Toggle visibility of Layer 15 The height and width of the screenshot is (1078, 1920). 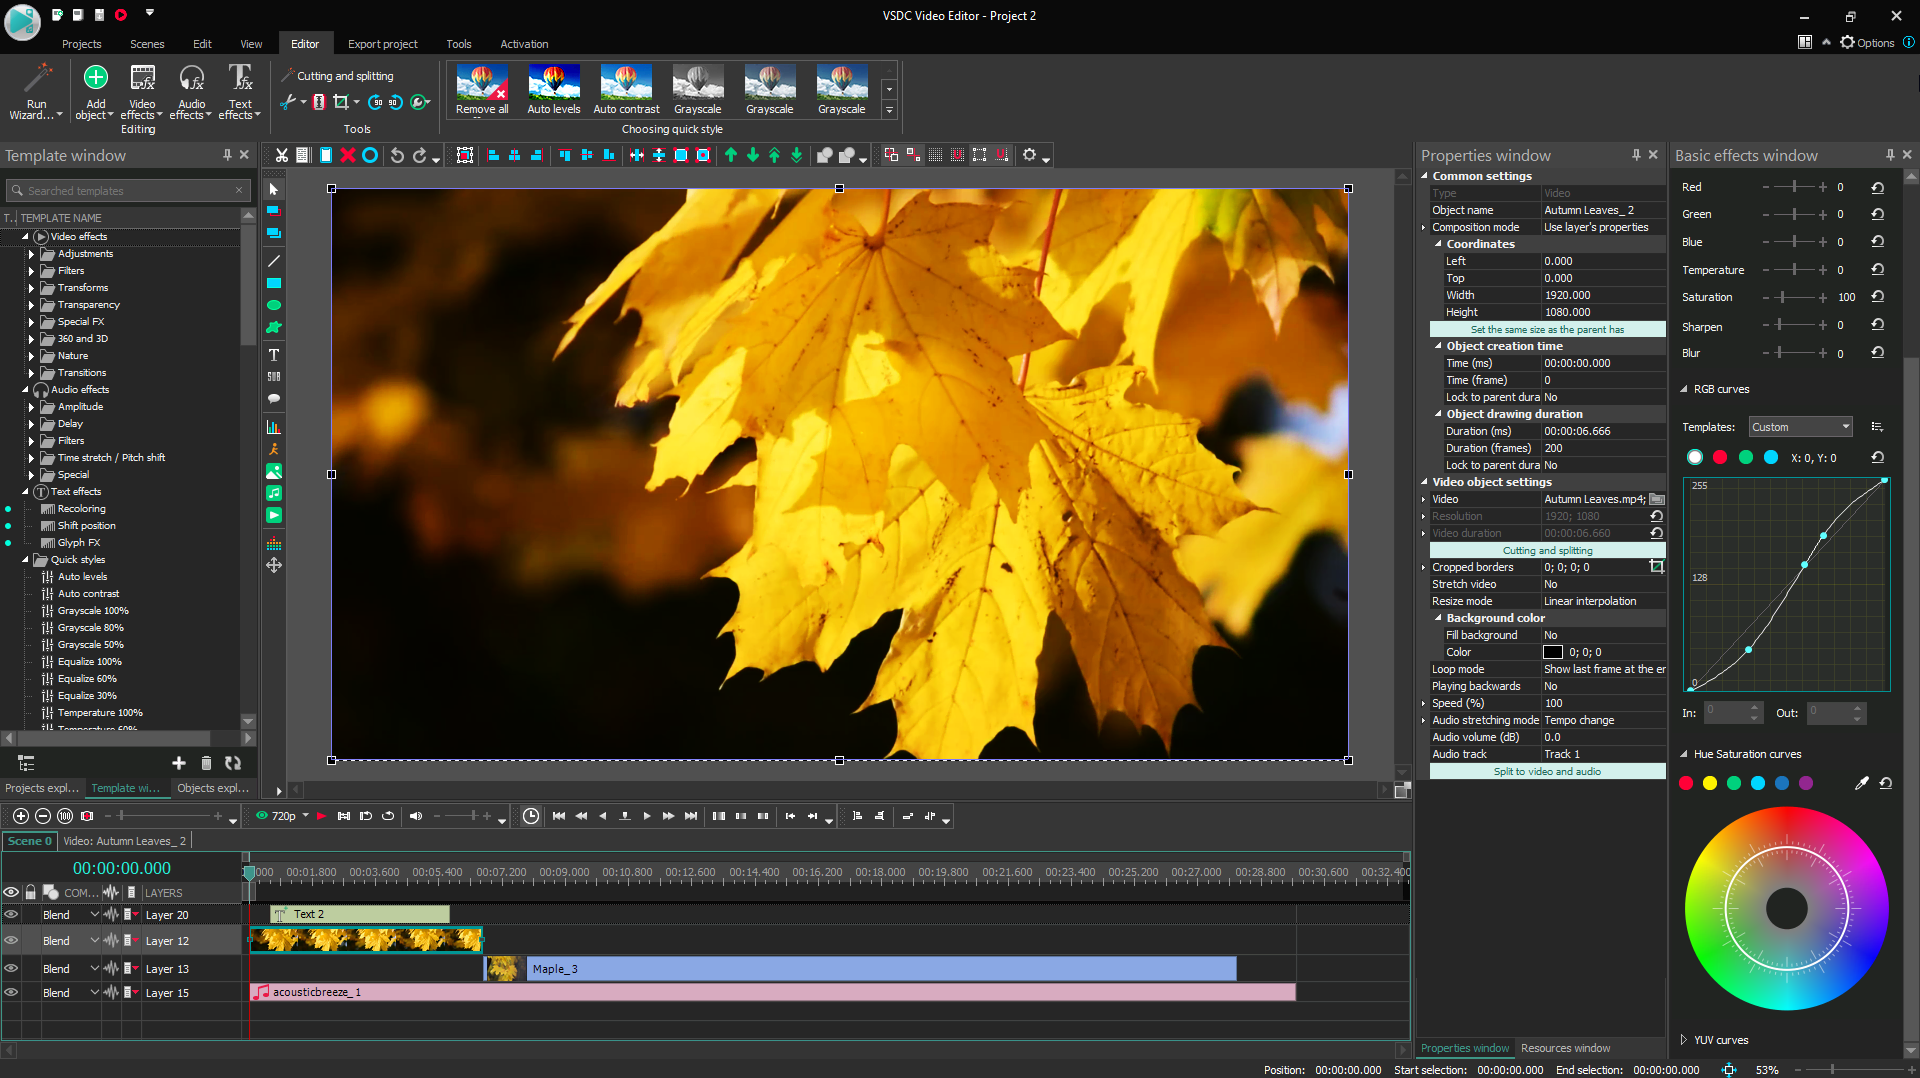pyautogui.click(x=12, y=993)
